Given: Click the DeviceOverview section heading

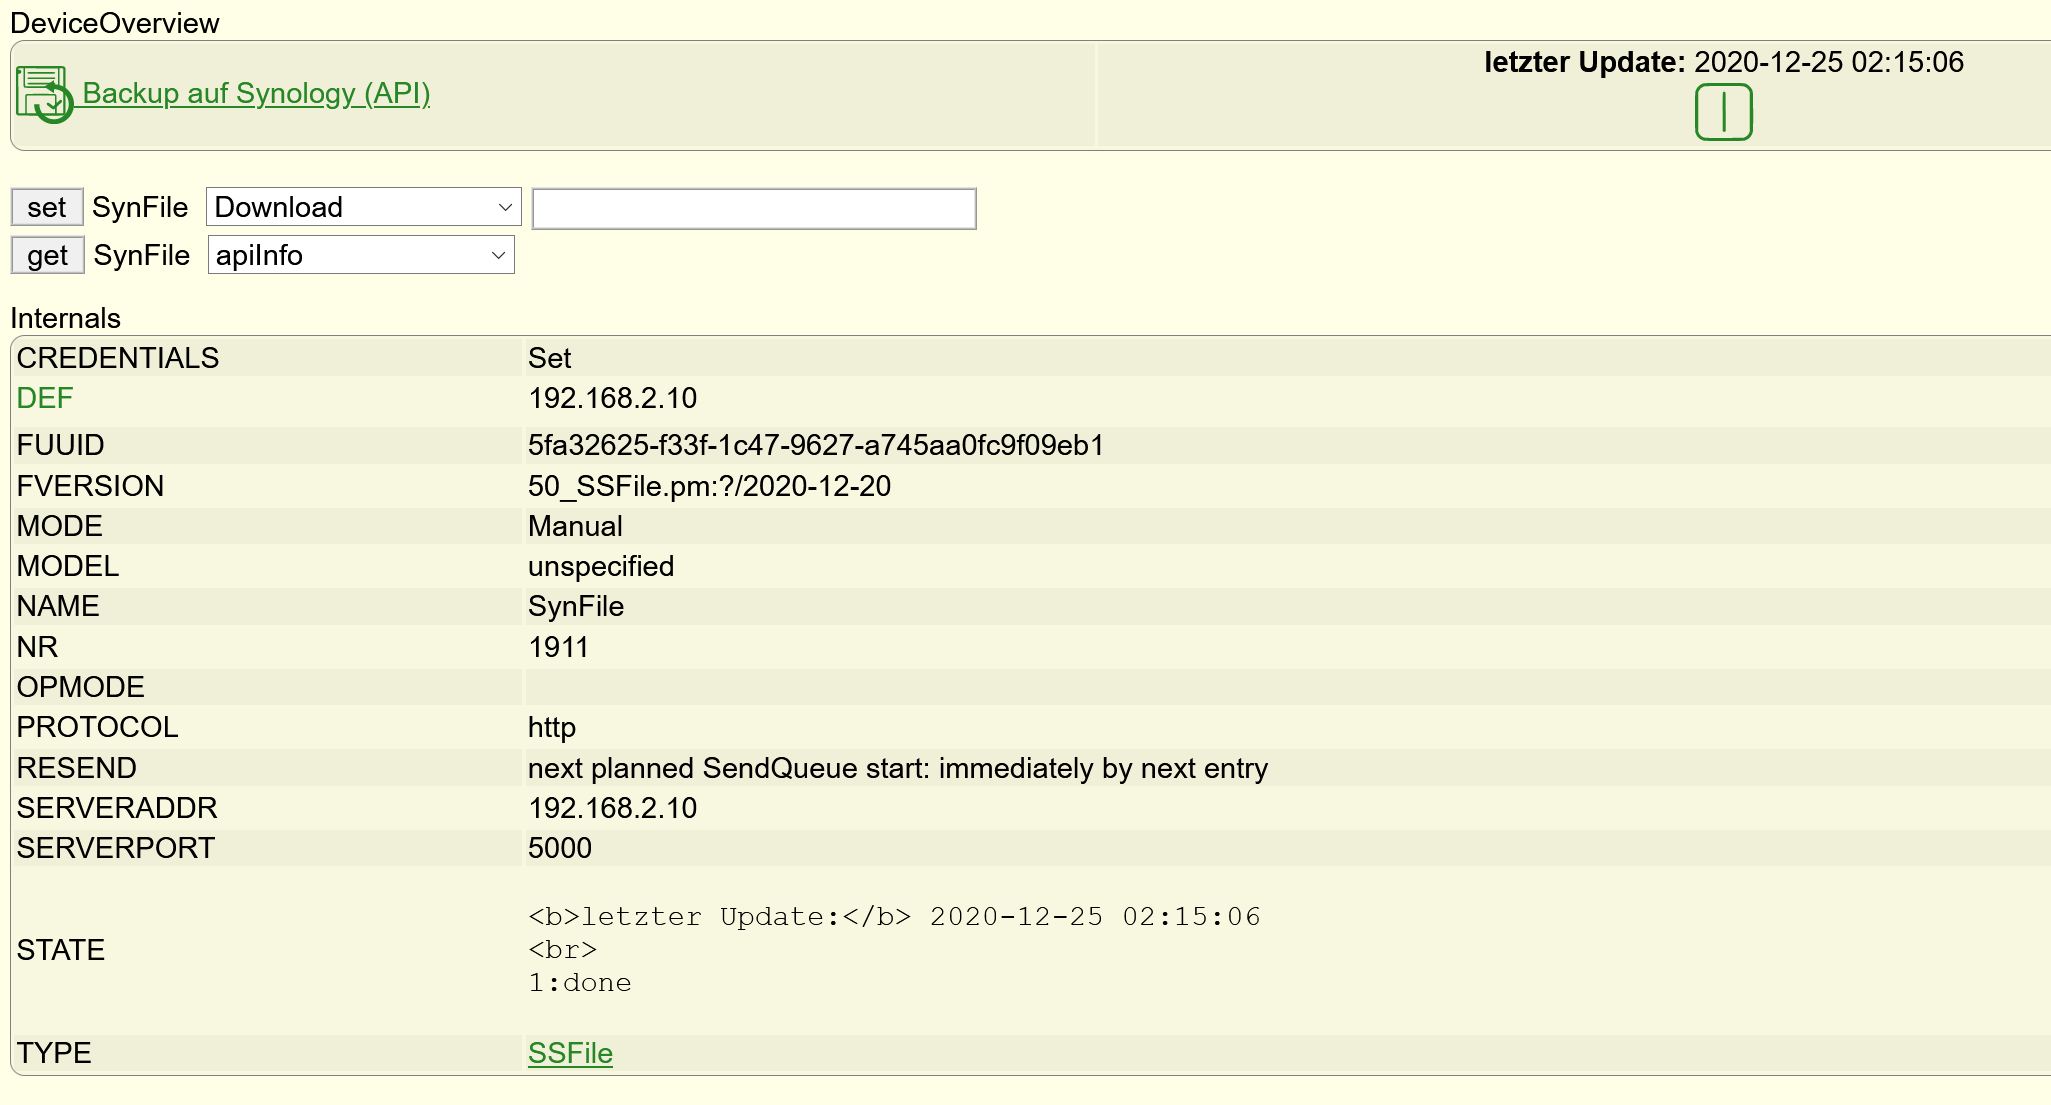Looking at the screenshot, I should [115, 23].
